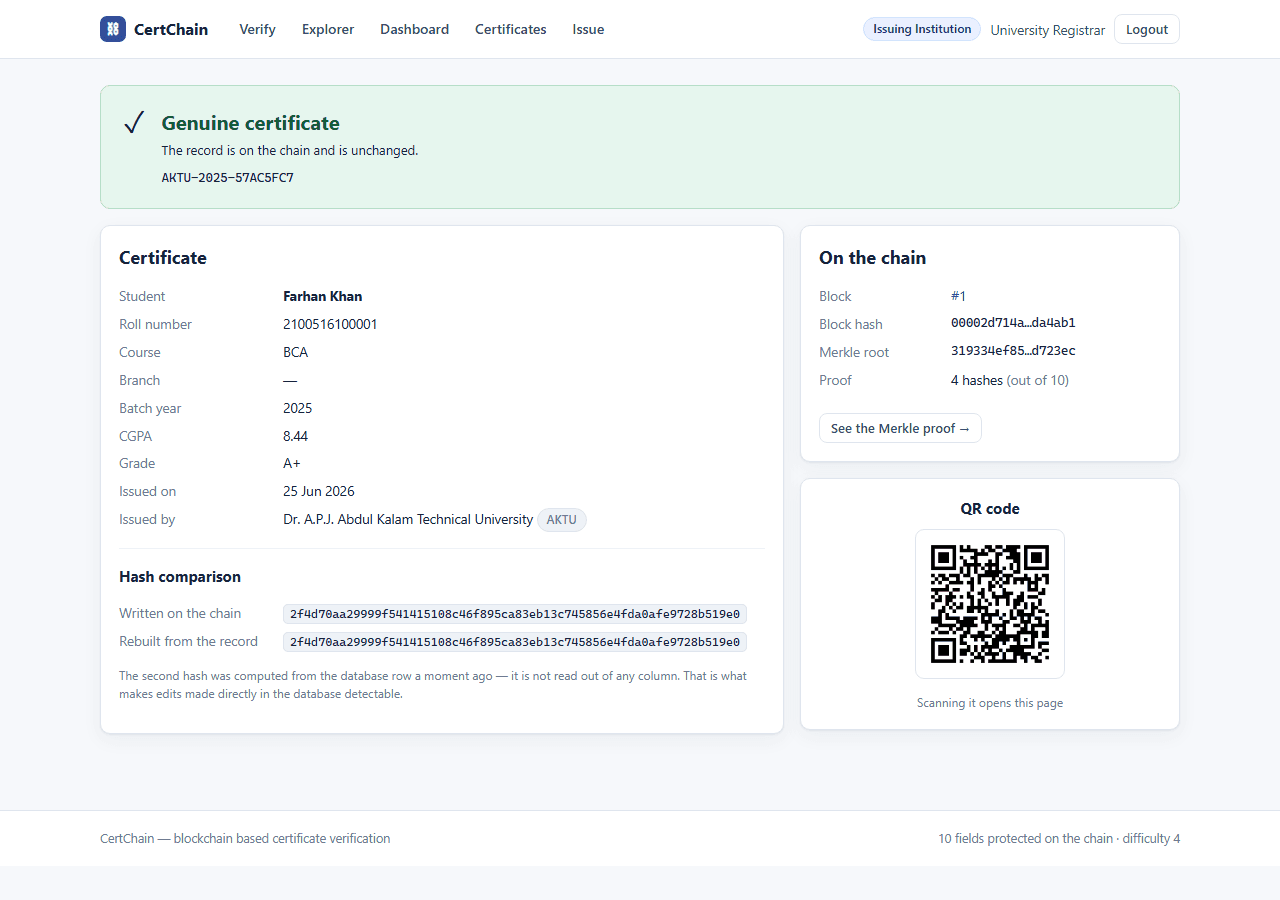Click the Hash comparison heading

coord(180,577)
